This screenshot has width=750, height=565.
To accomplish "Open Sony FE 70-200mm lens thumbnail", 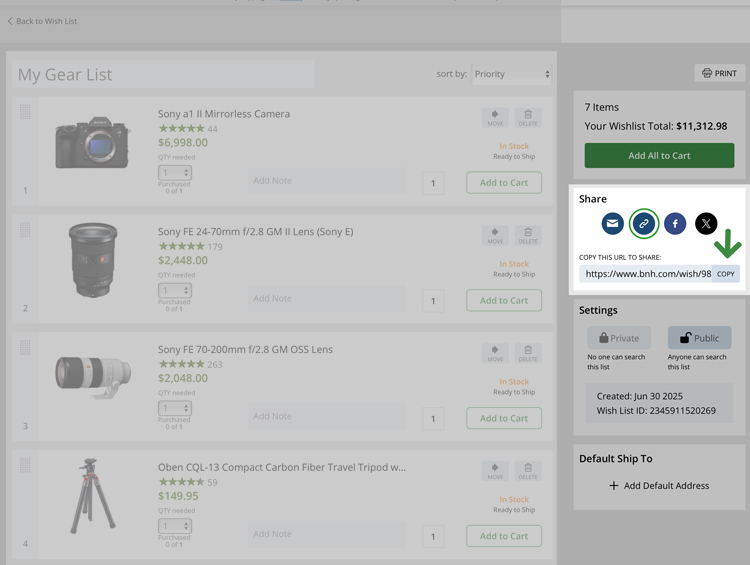I will pyautogui.click(x=93, y=377).
